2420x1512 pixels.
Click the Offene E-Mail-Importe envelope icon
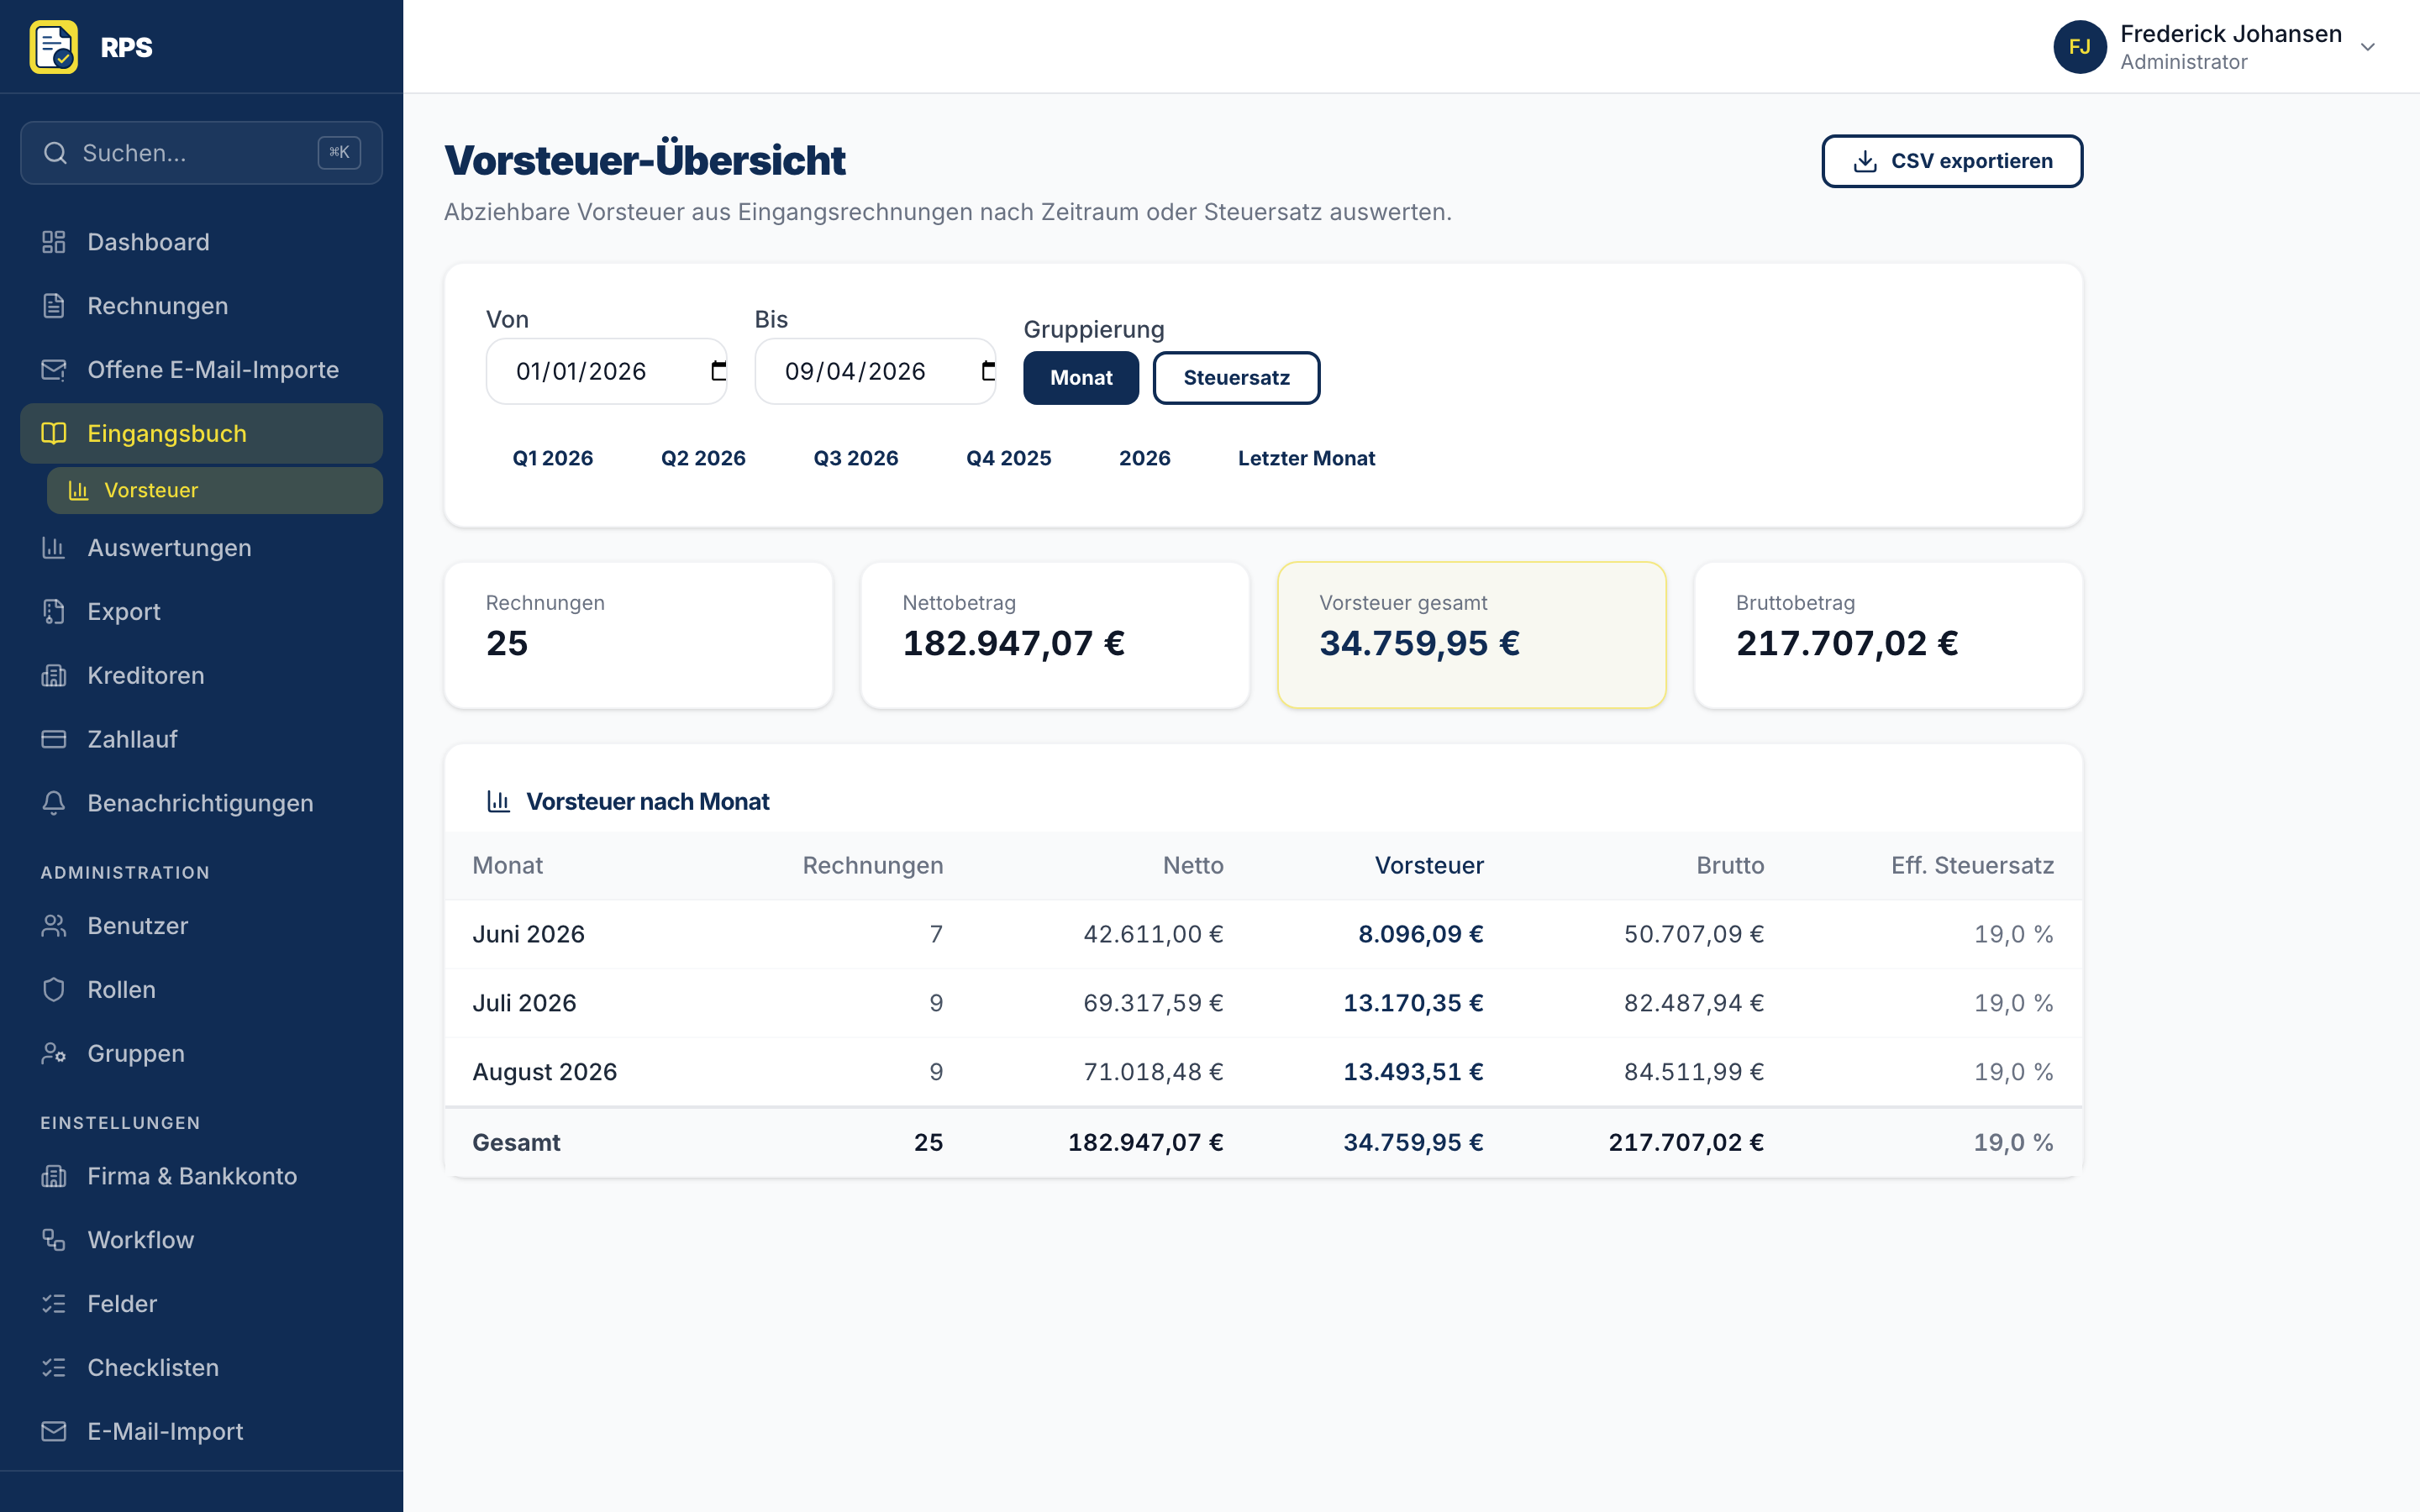pyautogui.click(x=54, y=370)
